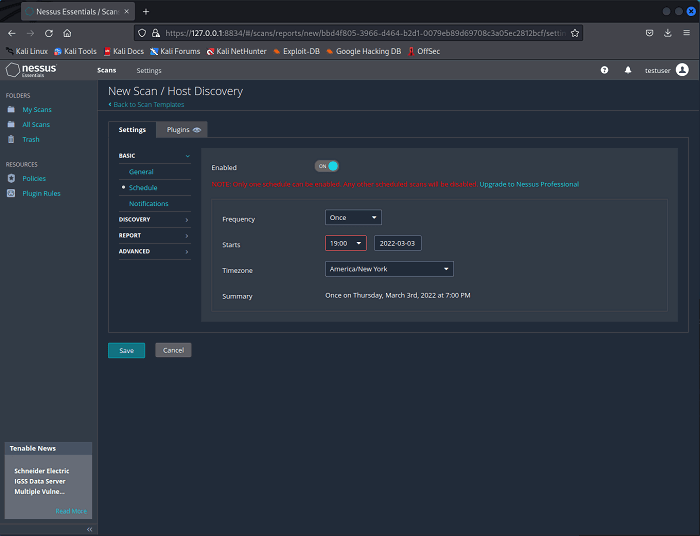
Task: Select Schedule under Basic
Action: click(143, 188)
